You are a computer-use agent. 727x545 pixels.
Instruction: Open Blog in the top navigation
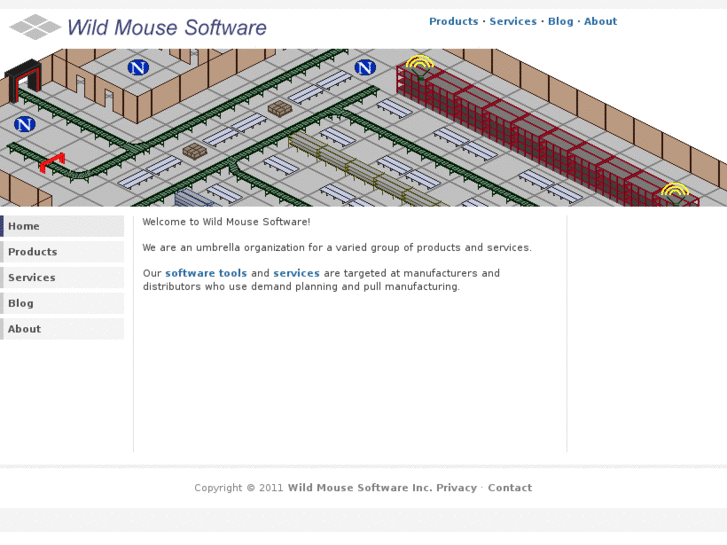(561, 21)
